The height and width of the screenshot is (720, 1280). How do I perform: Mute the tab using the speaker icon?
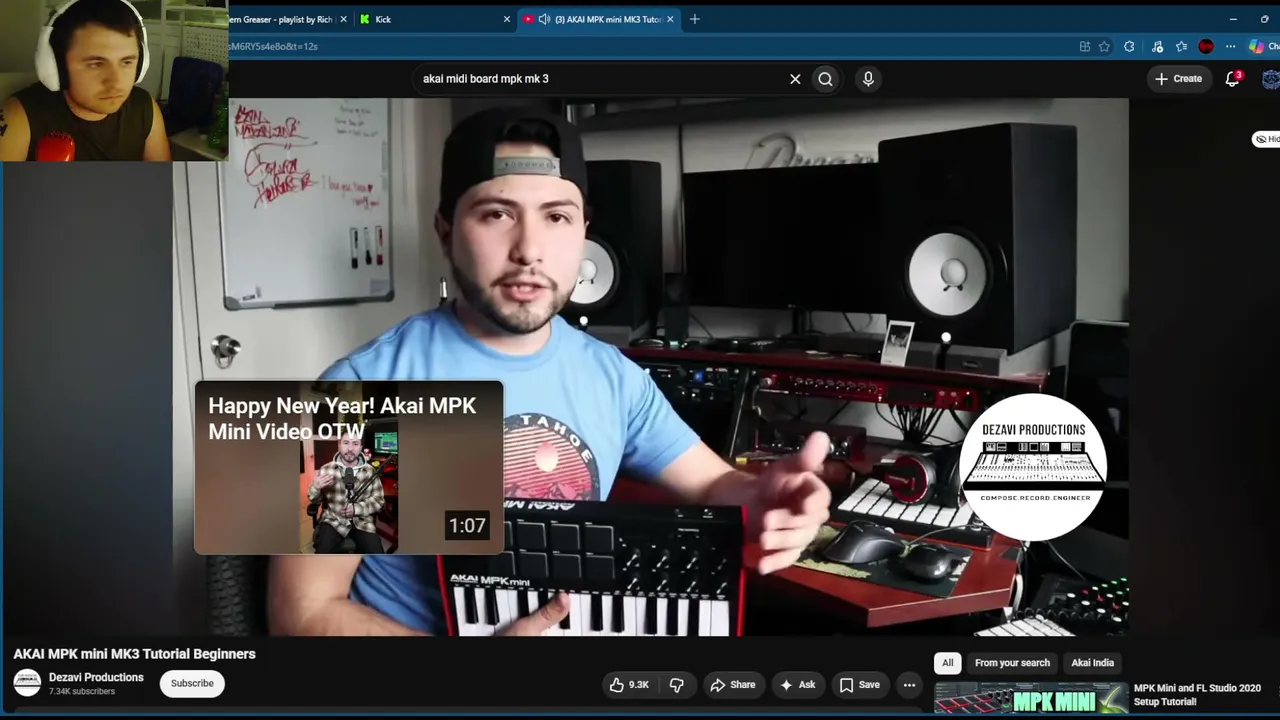[x=544, y=19]
